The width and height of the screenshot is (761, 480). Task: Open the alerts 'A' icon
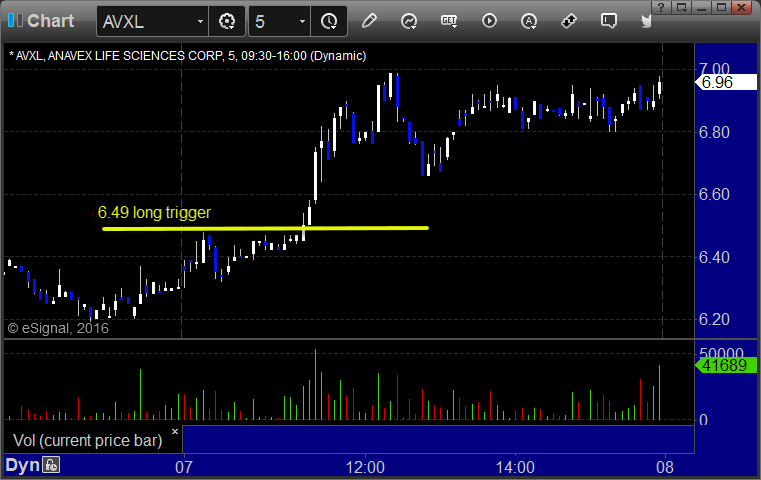[x=529, y=21]
